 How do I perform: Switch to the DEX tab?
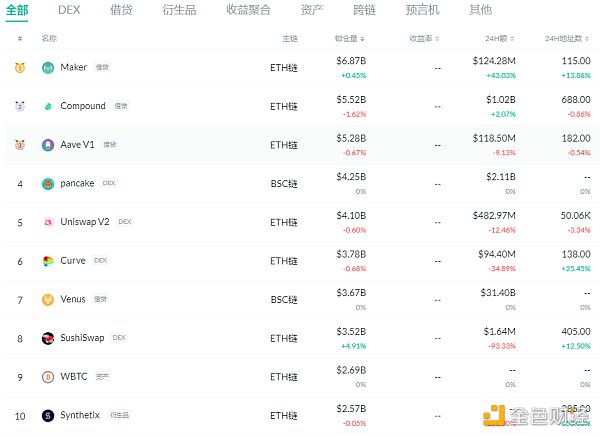69,10
